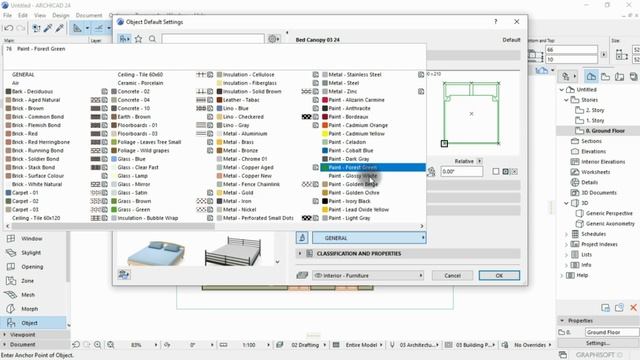Click the folder view icon in library browser
This screenshot has height=360, width=640.
(x=124, y=39)
